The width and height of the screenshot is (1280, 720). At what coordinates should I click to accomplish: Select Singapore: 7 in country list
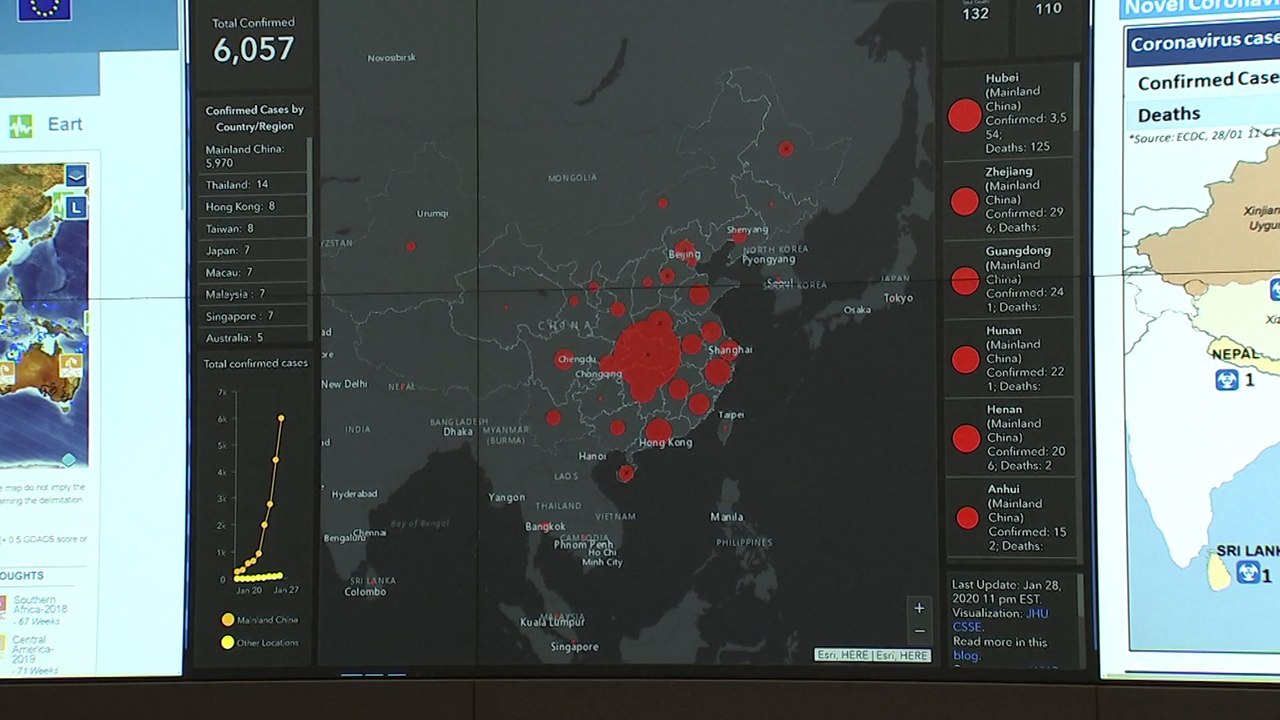(x=251, y=316)
